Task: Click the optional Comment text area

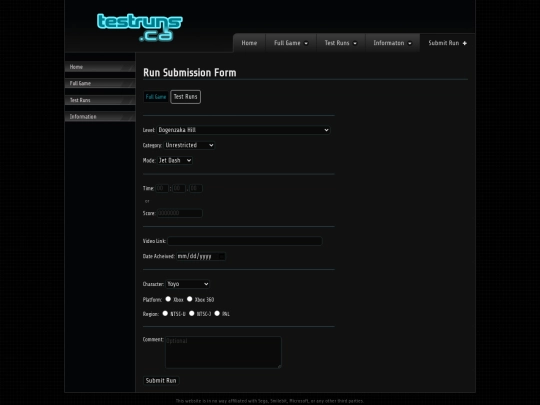Action: (223, 352)
